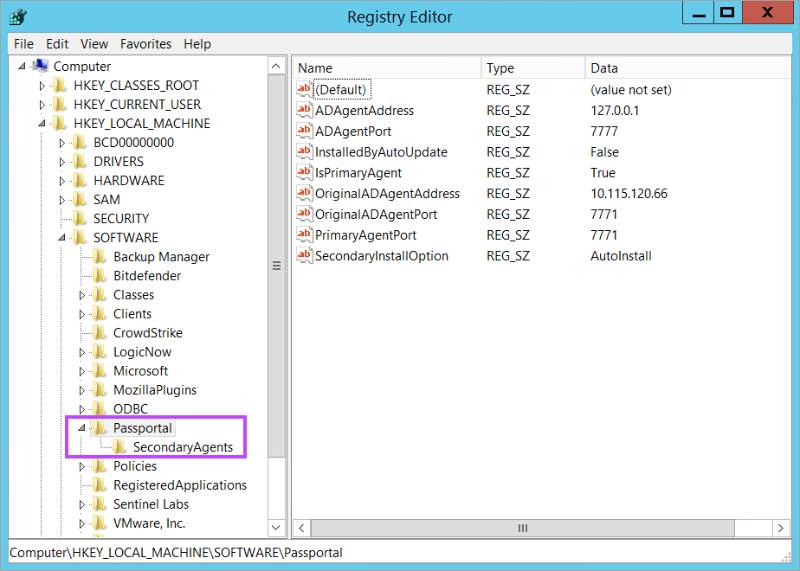This screenshot has height=571, width=800.
Task: Select the MozillaPlugins key
Action: pyautogui.click(x=155, y=390)
